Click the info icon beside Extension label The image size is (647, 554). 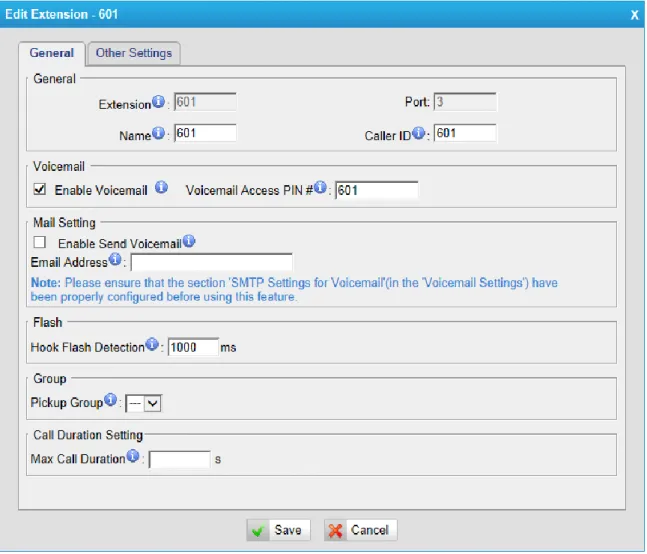tap(158, 101)
